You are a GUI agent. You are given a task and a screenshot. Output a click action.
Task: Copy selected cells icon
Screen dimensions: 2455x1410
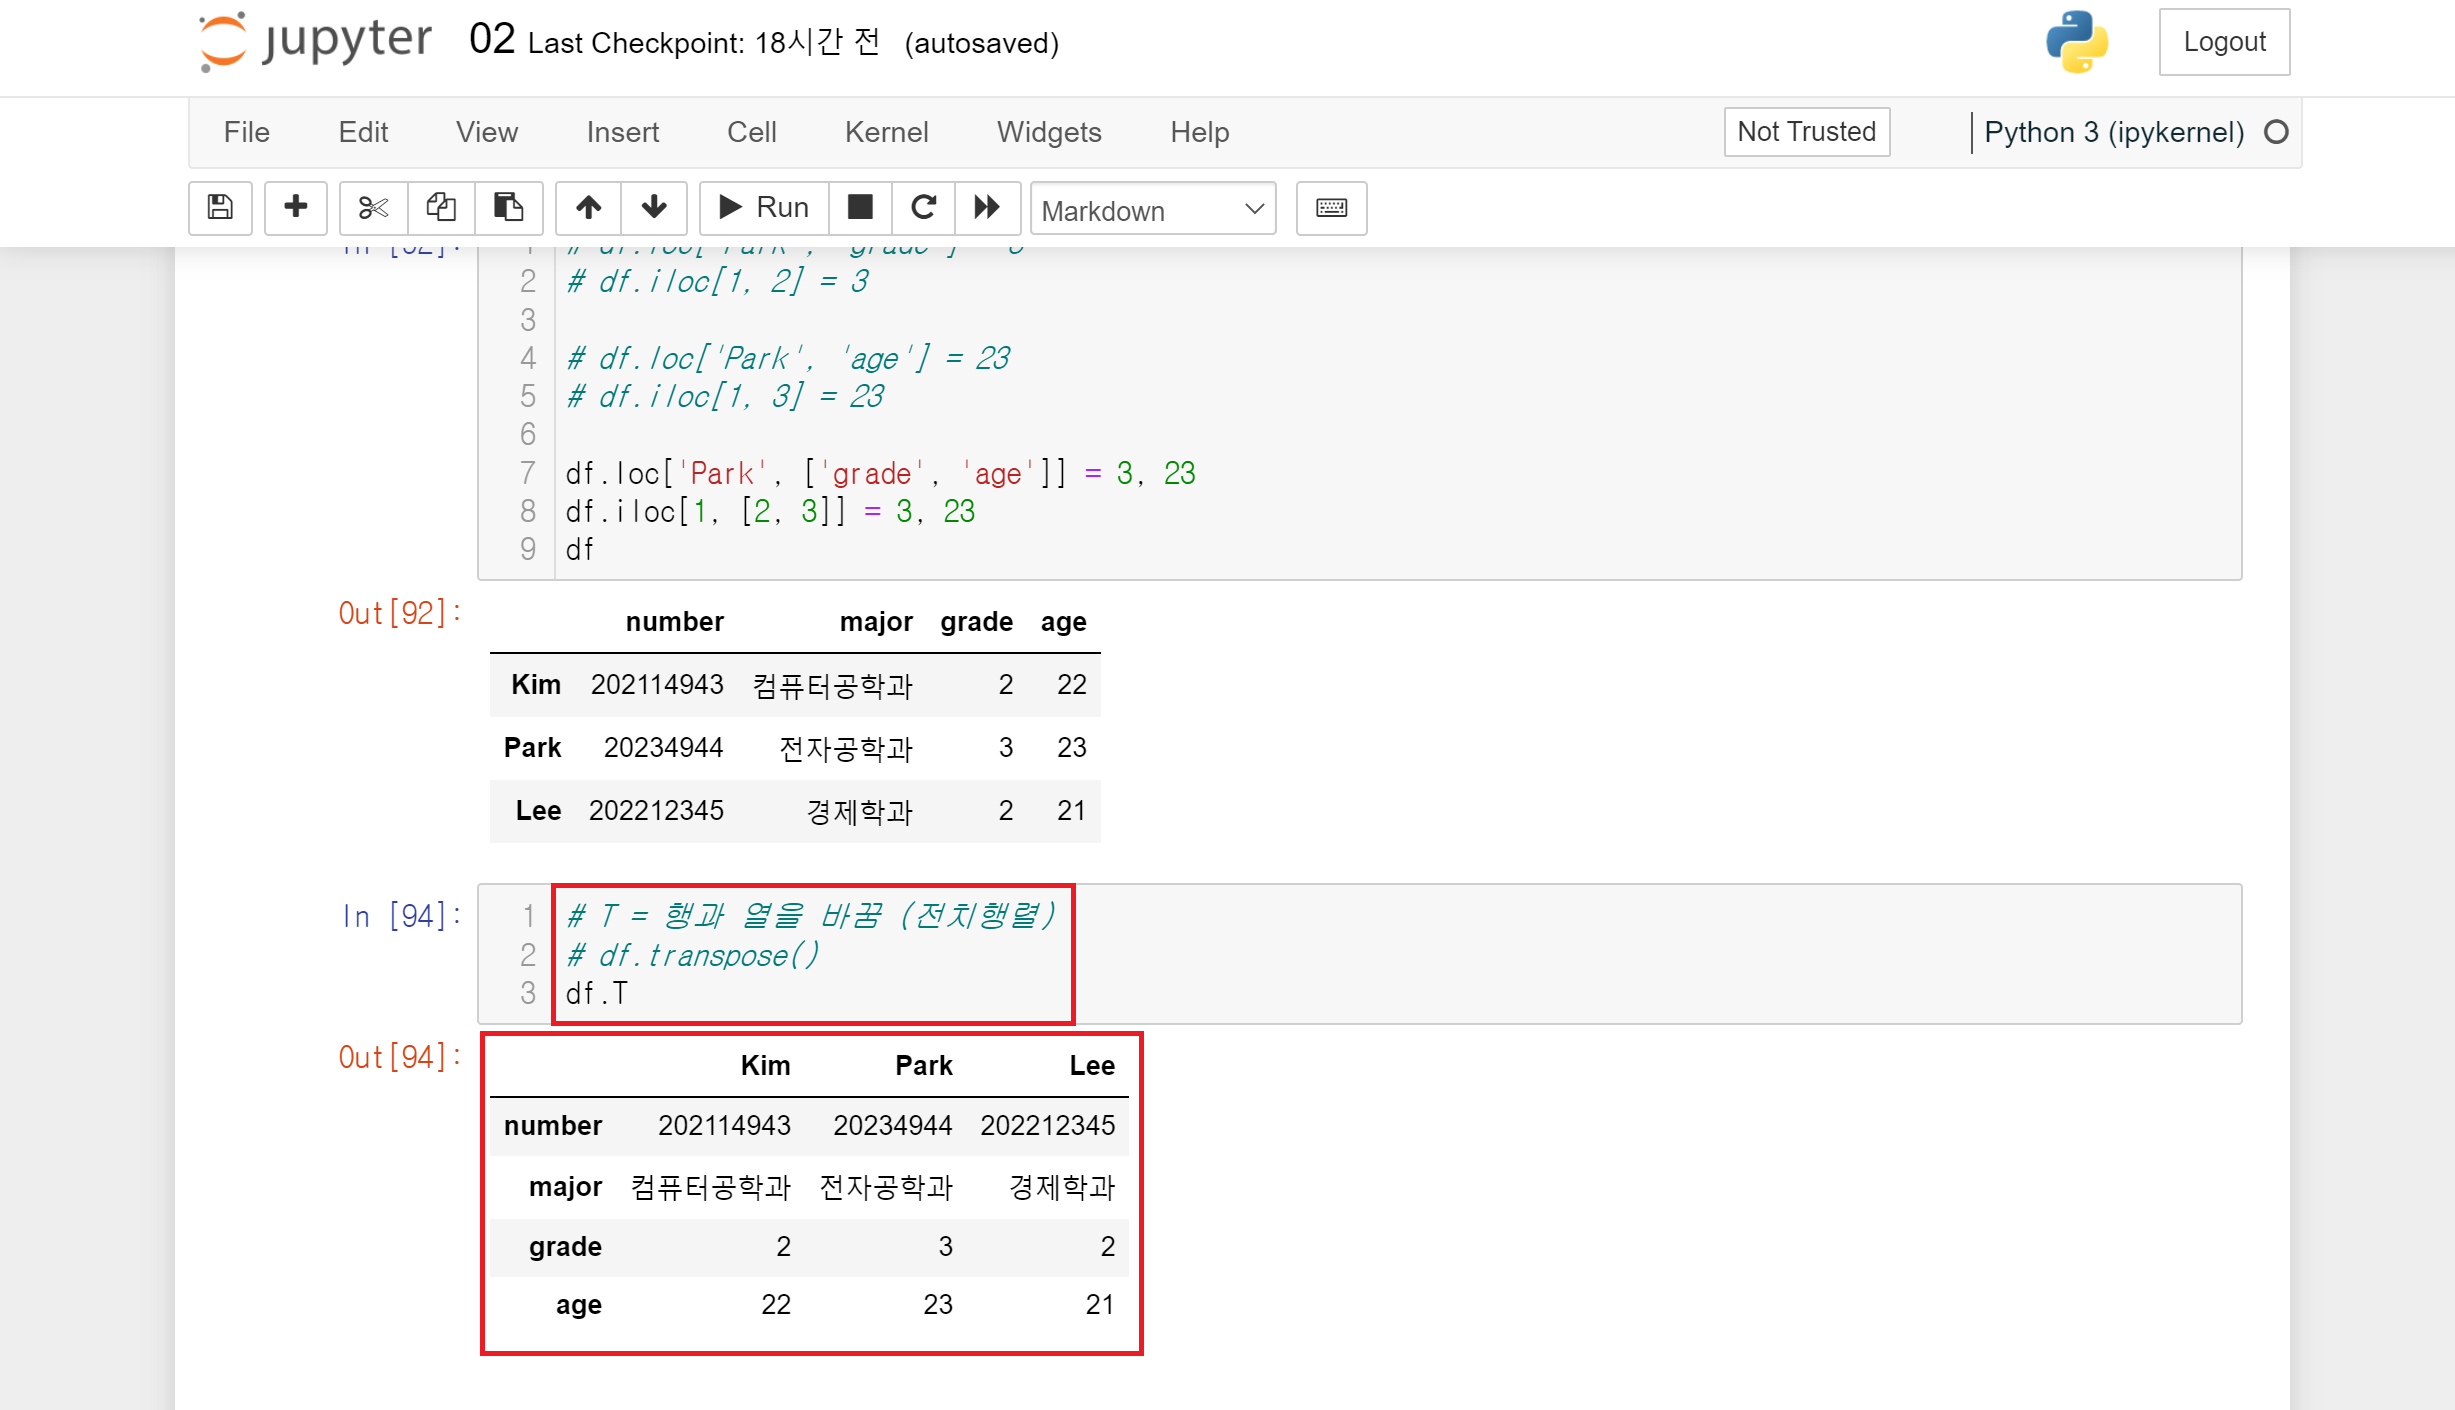[441, 208]
